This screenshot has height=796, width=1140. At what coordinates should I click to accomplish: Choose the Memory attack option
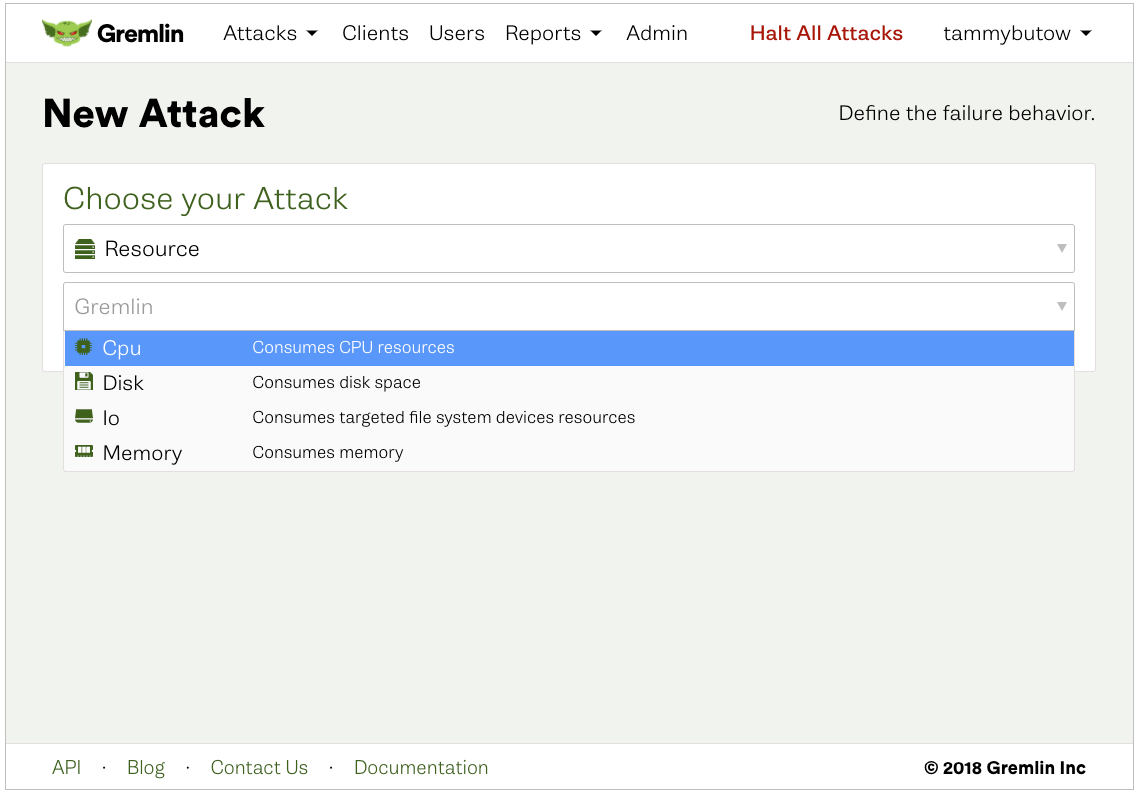tap(569, 453)
